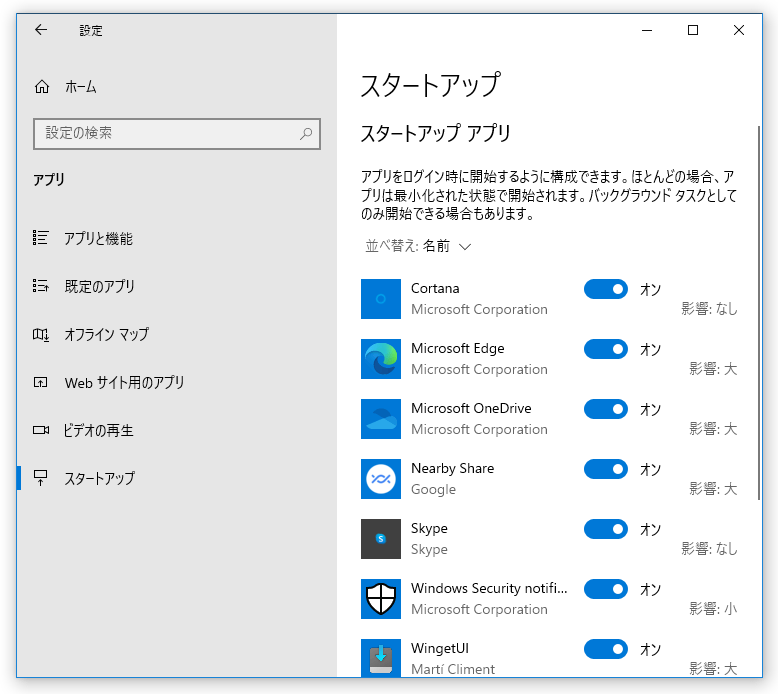
Task: Click the Cortana app icon
Action: coord(381,299)
